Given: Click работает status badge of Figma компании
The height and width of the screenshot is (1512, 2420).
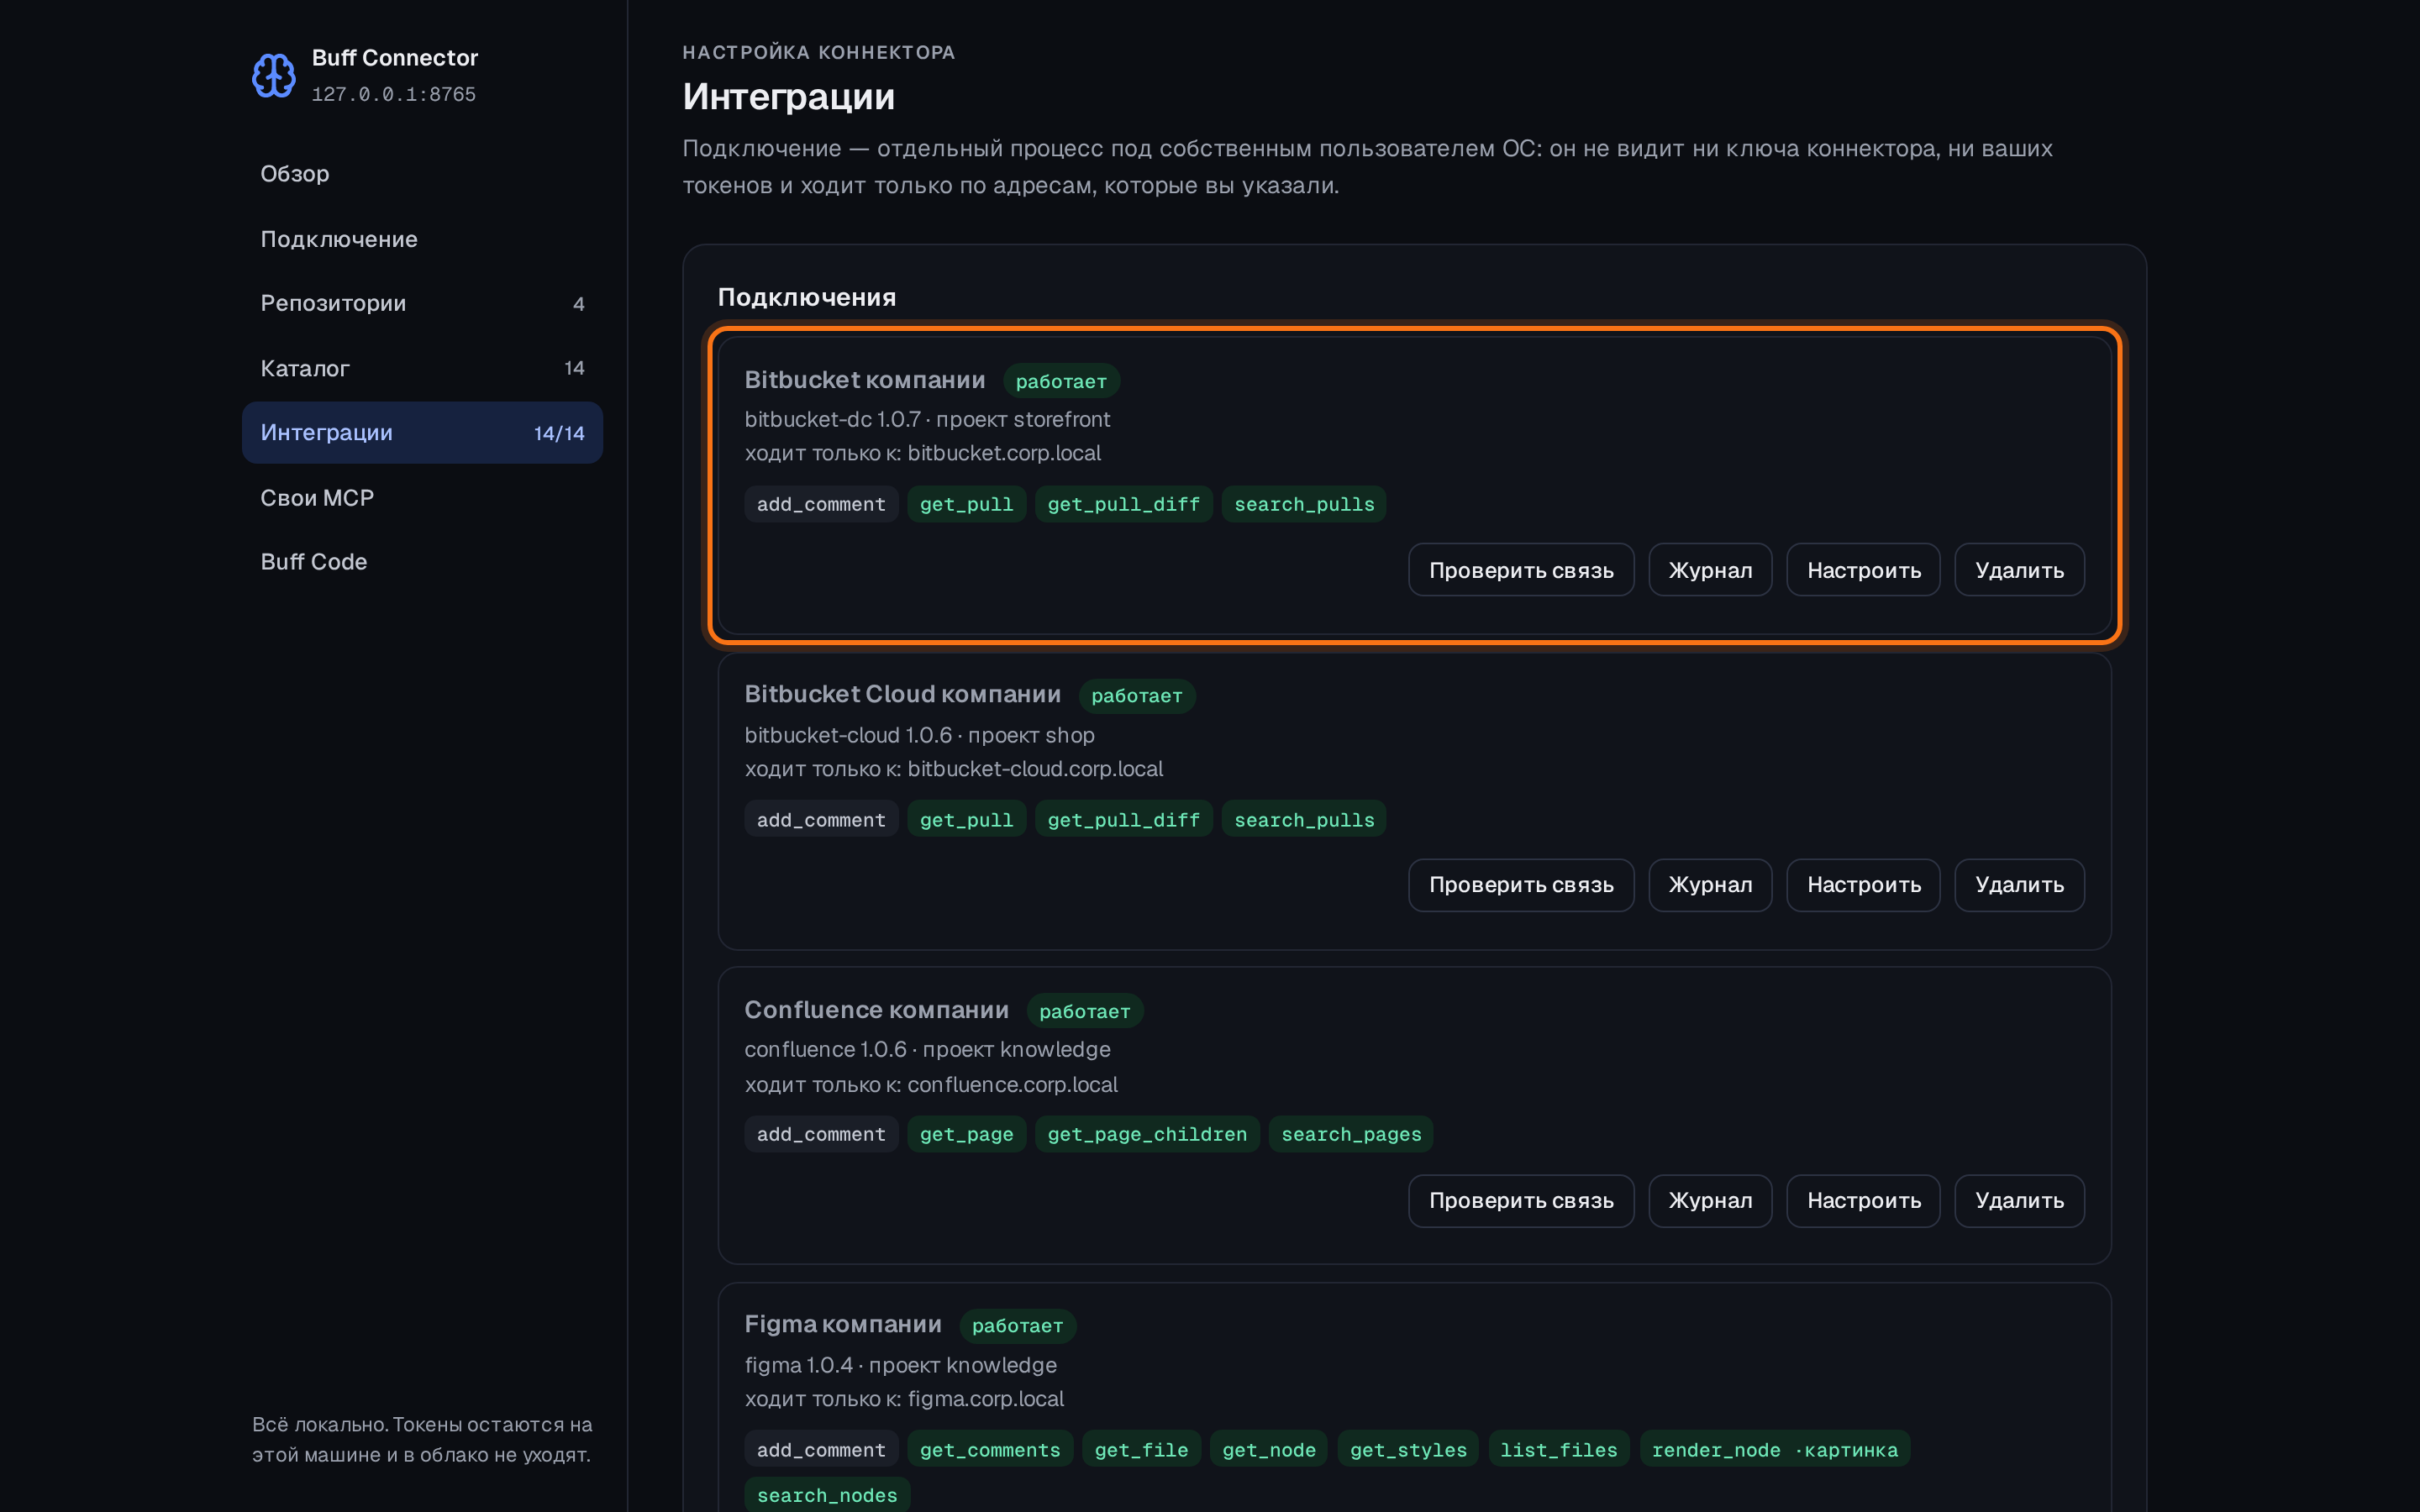Looking at the screenshot, I should [1017, 1326].
